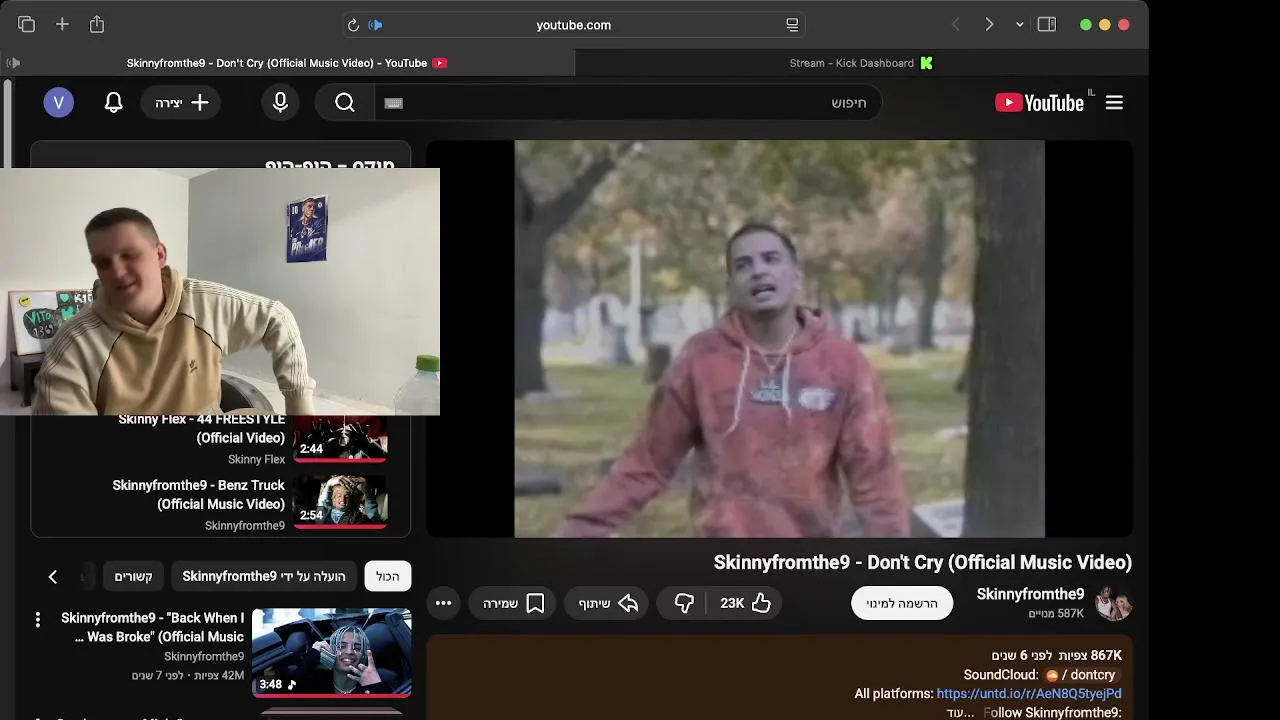Open untd.io All platforms link
The width and height of the screenshot is (1280, 720).
point(1029,693)
